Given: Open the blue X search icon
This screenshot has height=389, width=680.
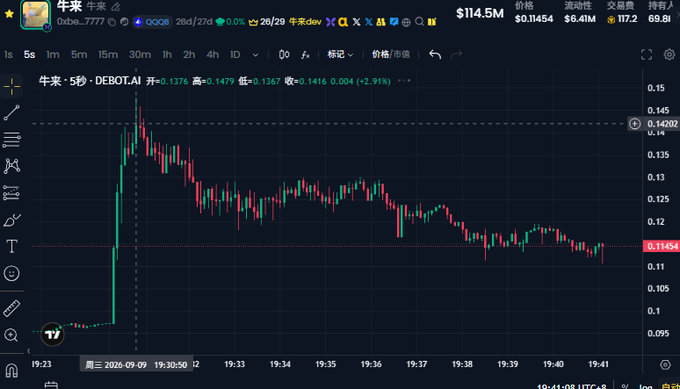Looking at the screenshot, I should (x=369, y=22).
